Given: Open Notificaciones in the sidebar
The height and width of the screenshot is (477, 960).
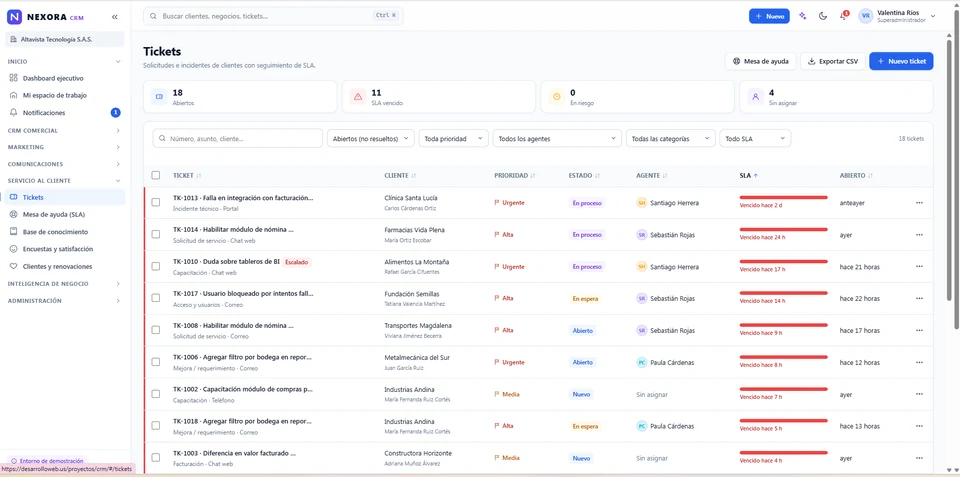Looking at the screenshot, I should [65, 113].
